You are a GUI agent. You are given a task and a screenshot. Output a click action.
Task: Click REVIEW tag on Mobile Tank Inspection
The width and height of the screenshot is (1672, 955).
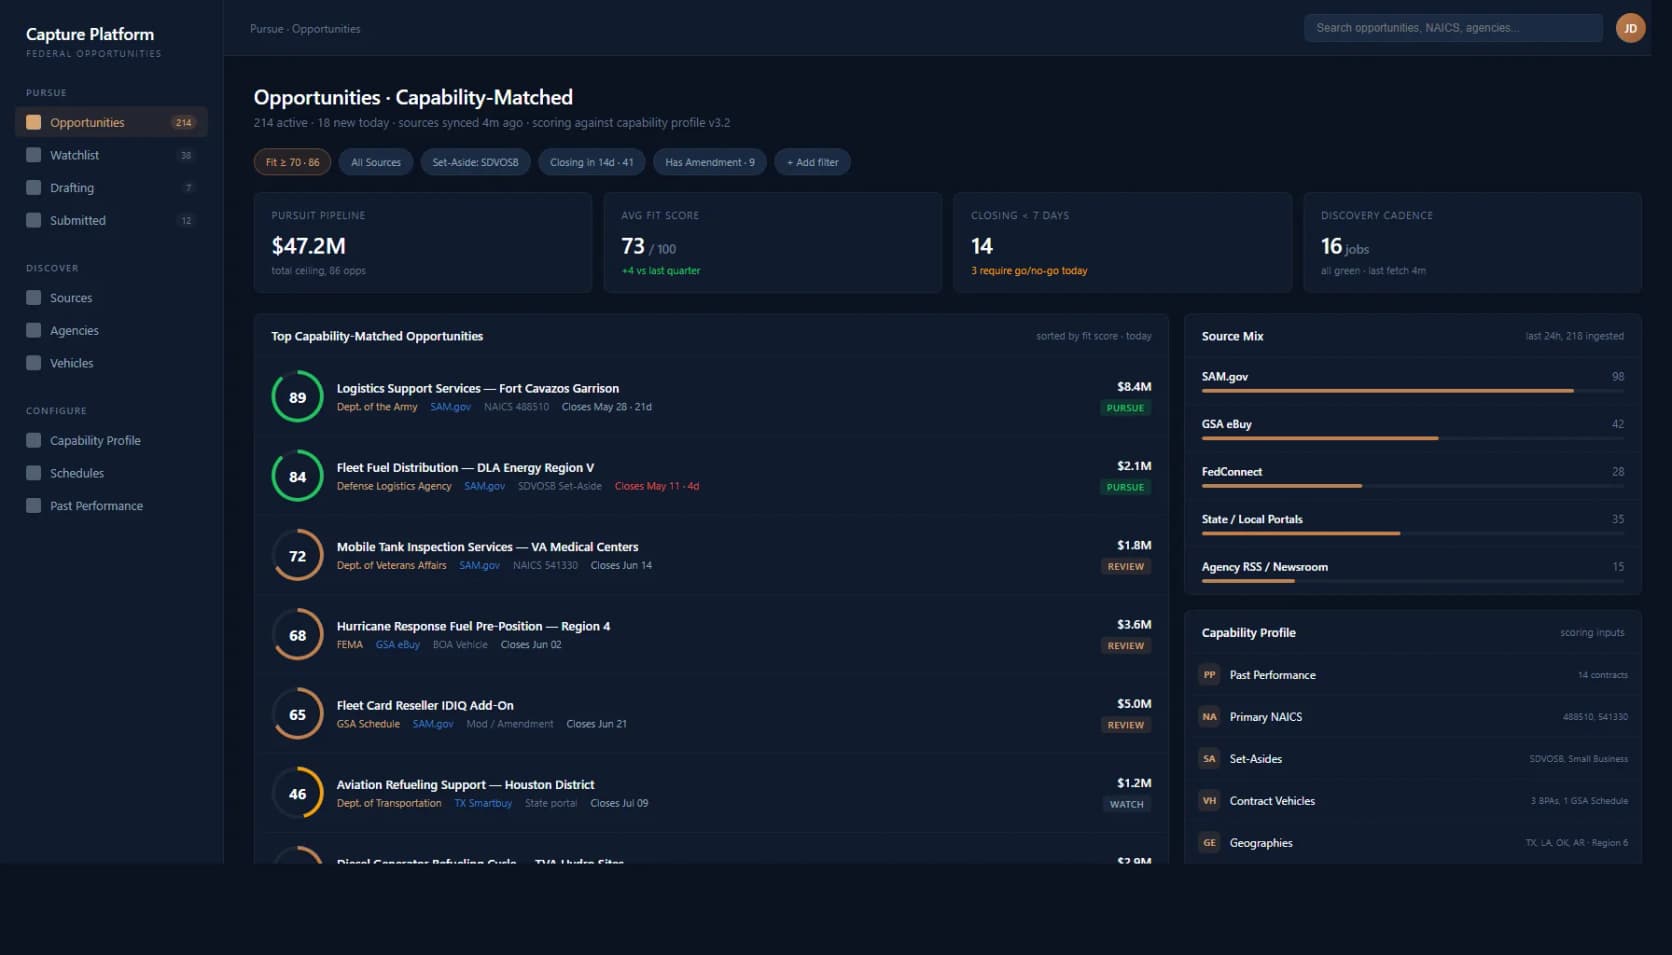[x=1125, y=566]
